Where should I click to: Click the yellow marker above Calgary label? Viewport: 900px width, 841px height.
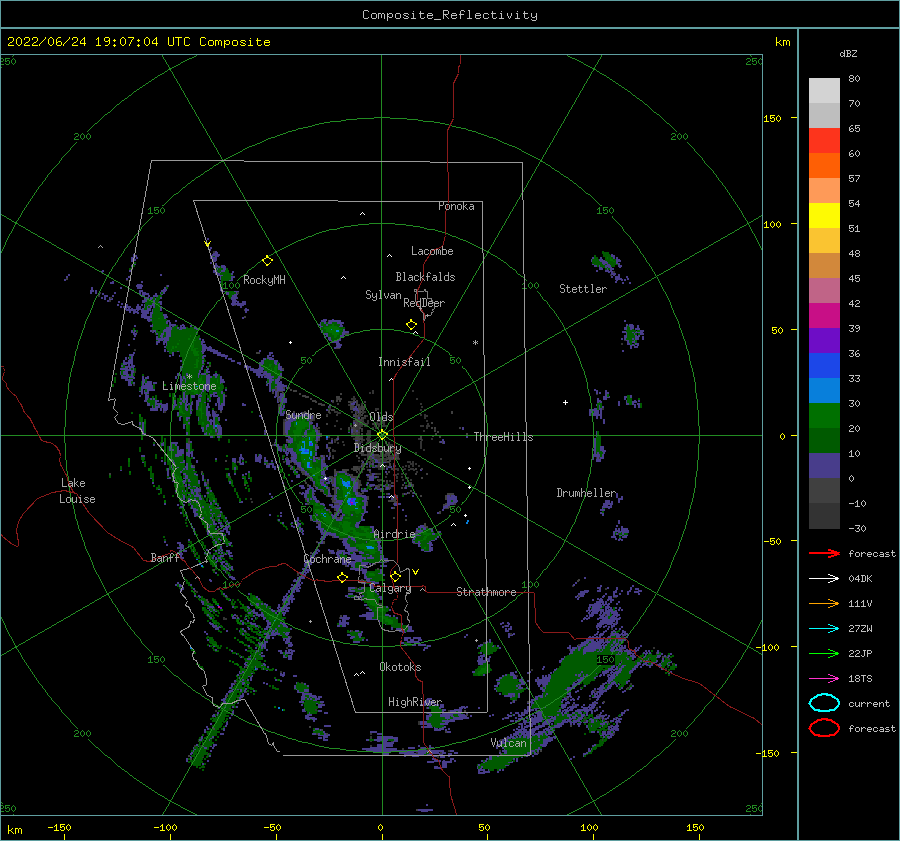click(x=395, y=576)
